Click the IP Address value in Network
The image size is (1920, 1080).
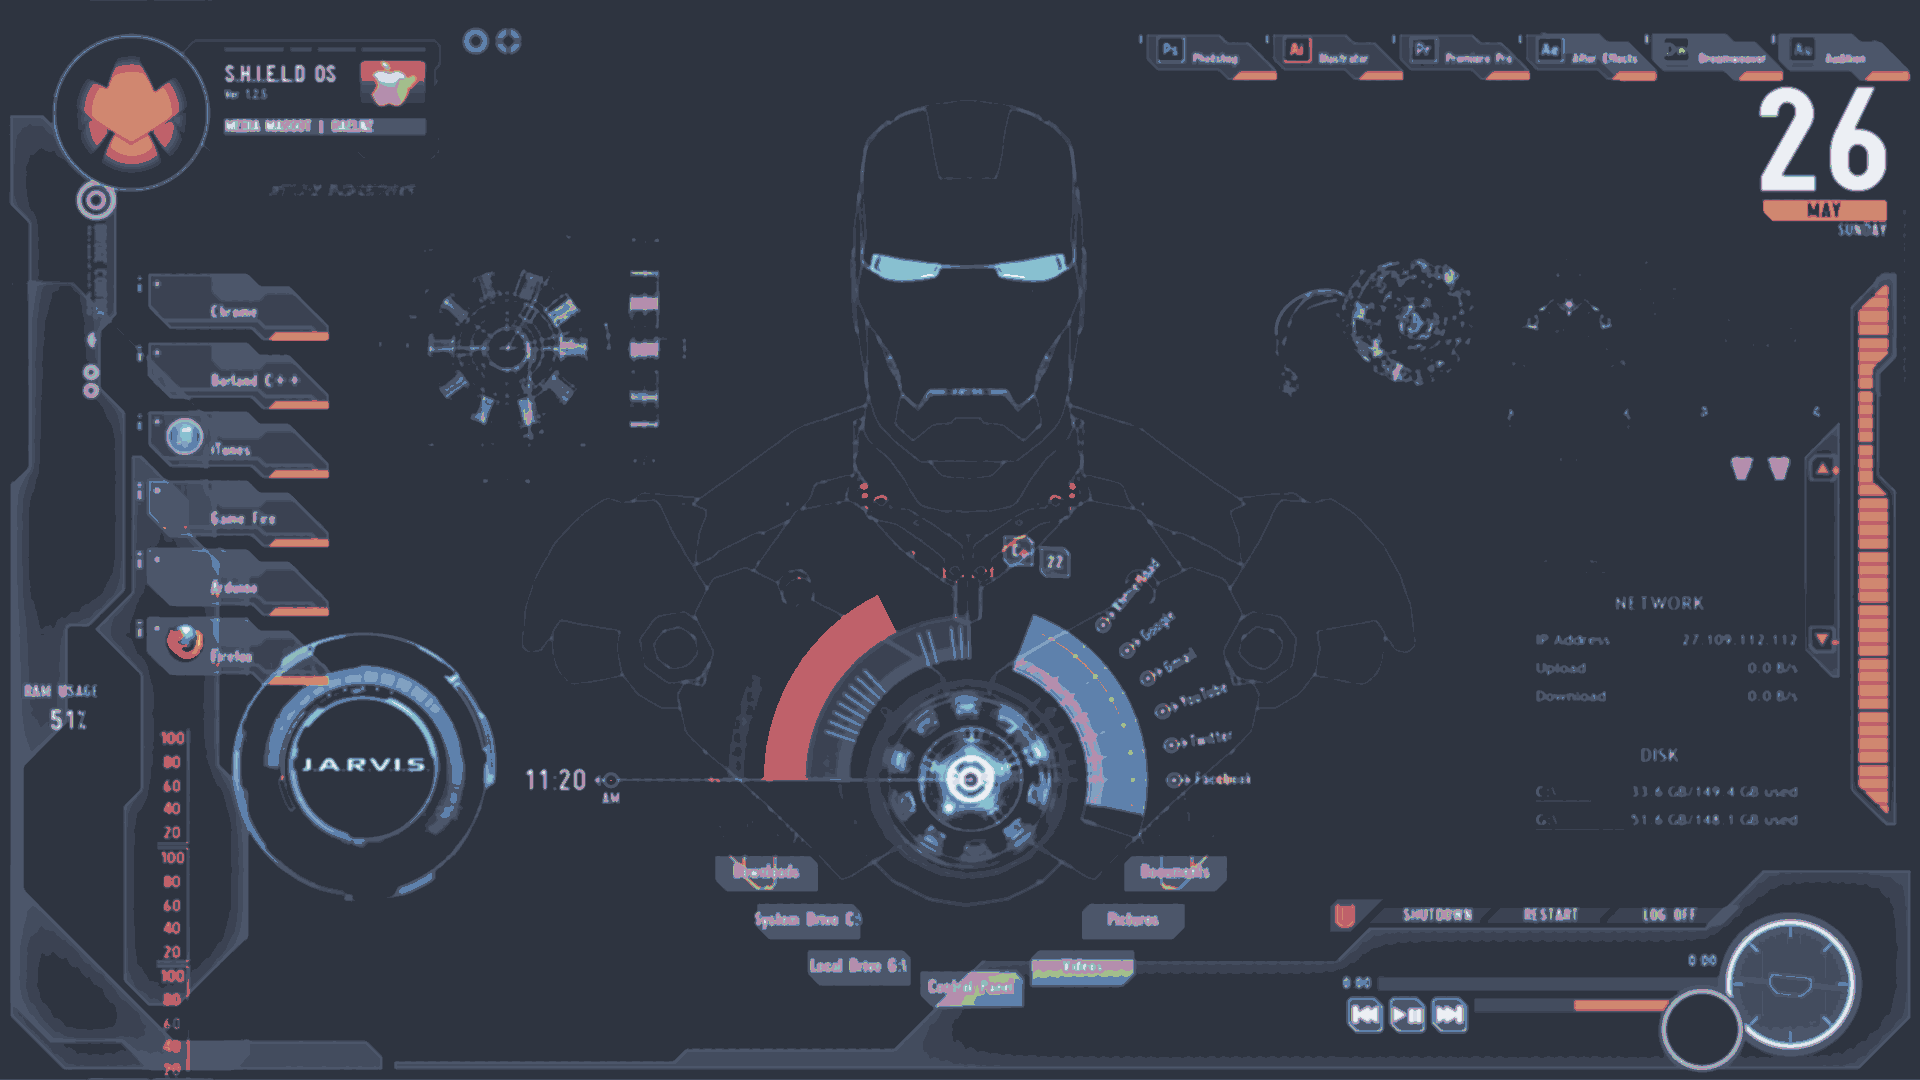[x=1739, y=640]
